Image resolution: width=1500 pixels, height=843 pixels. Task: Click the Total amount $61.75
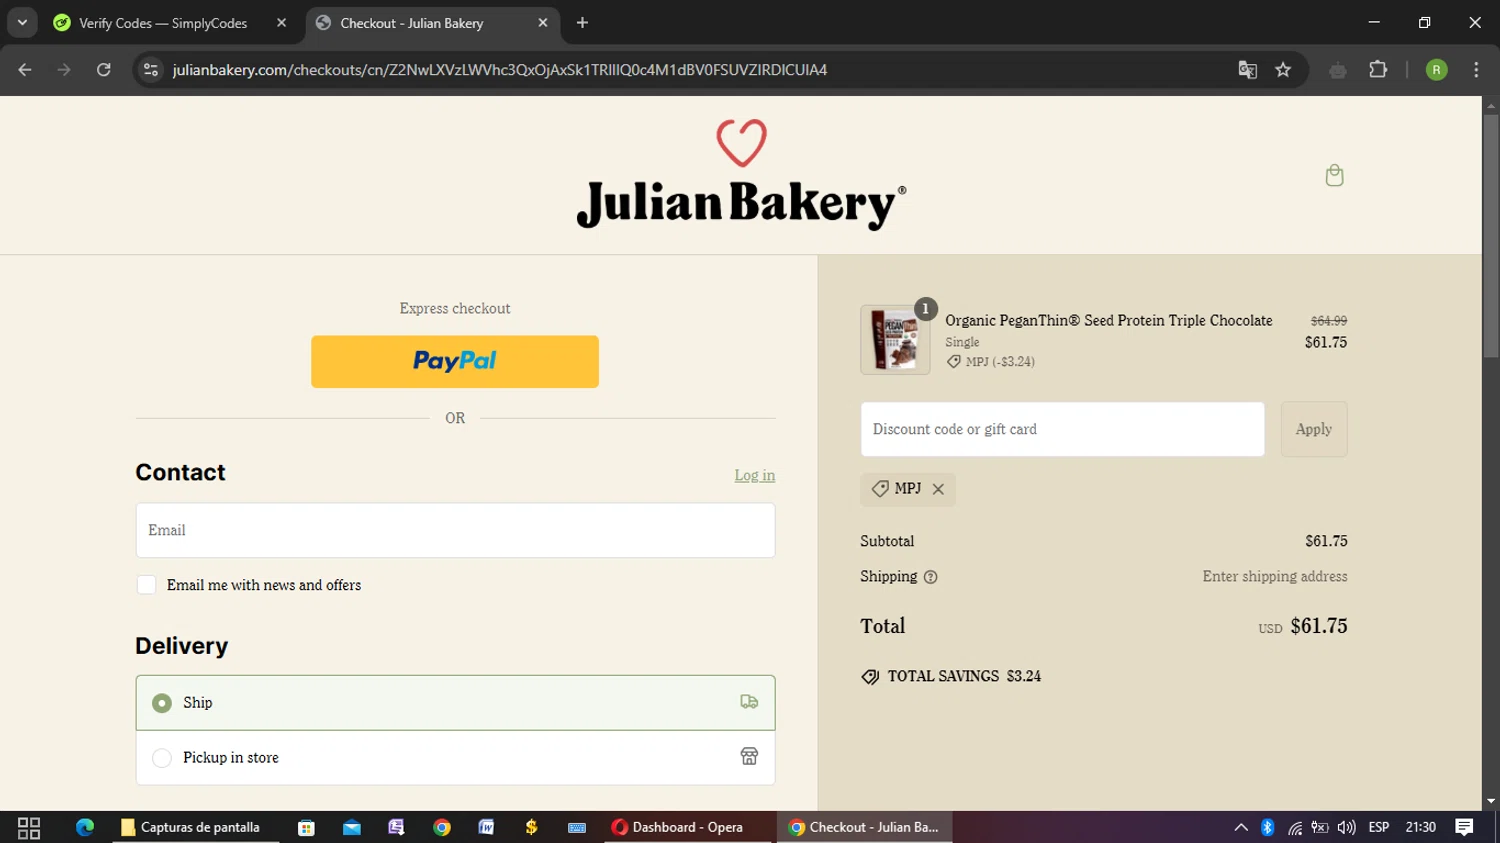tap(1319, 626)
